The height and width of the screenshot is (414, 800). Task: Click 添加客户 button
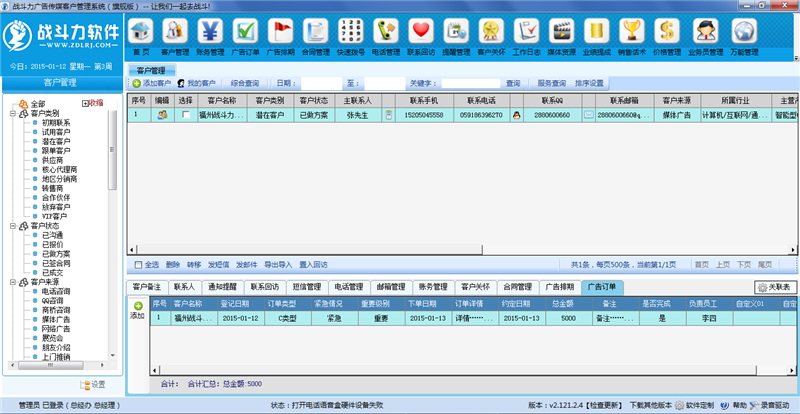click(152, 83)
